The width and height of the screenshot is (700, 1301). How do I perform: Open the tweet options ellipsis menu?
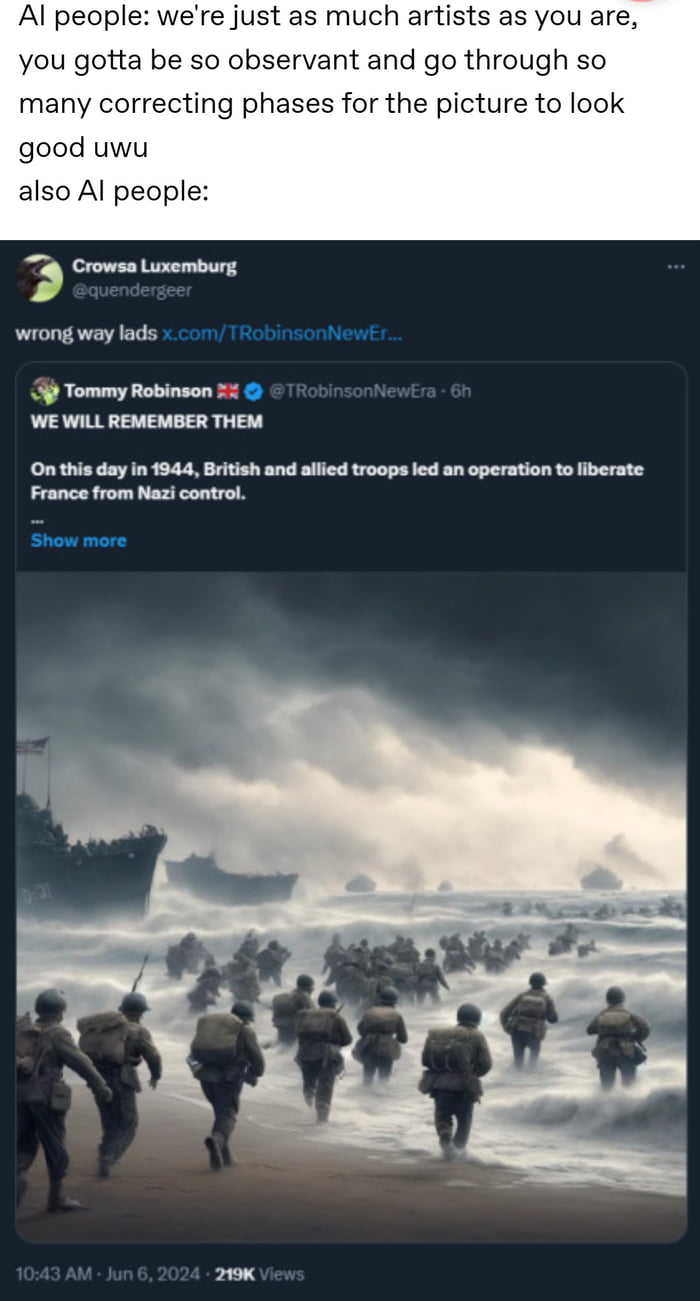click(676, 265)
